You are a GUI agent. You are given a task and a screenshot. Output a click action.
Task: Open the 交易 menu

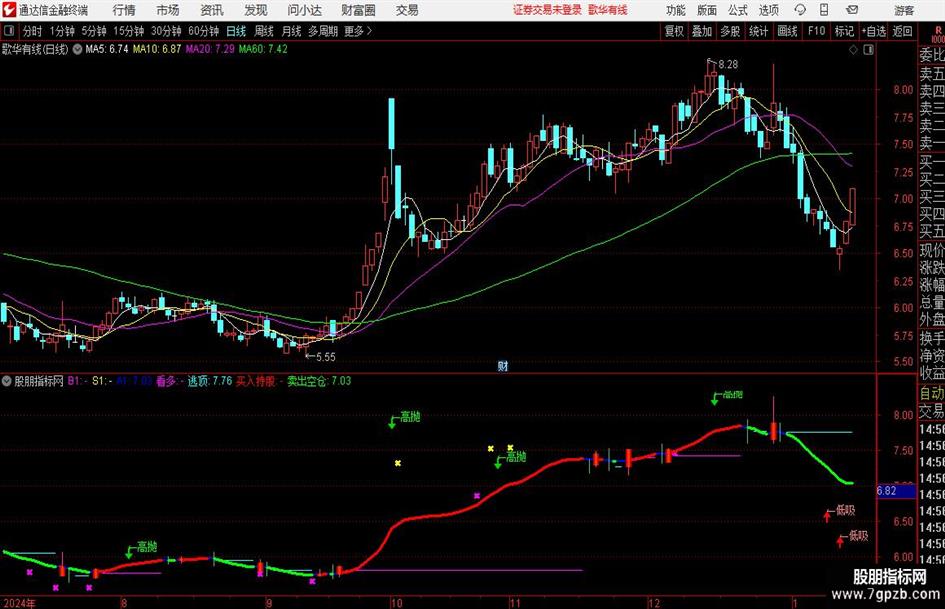(407, 10)
